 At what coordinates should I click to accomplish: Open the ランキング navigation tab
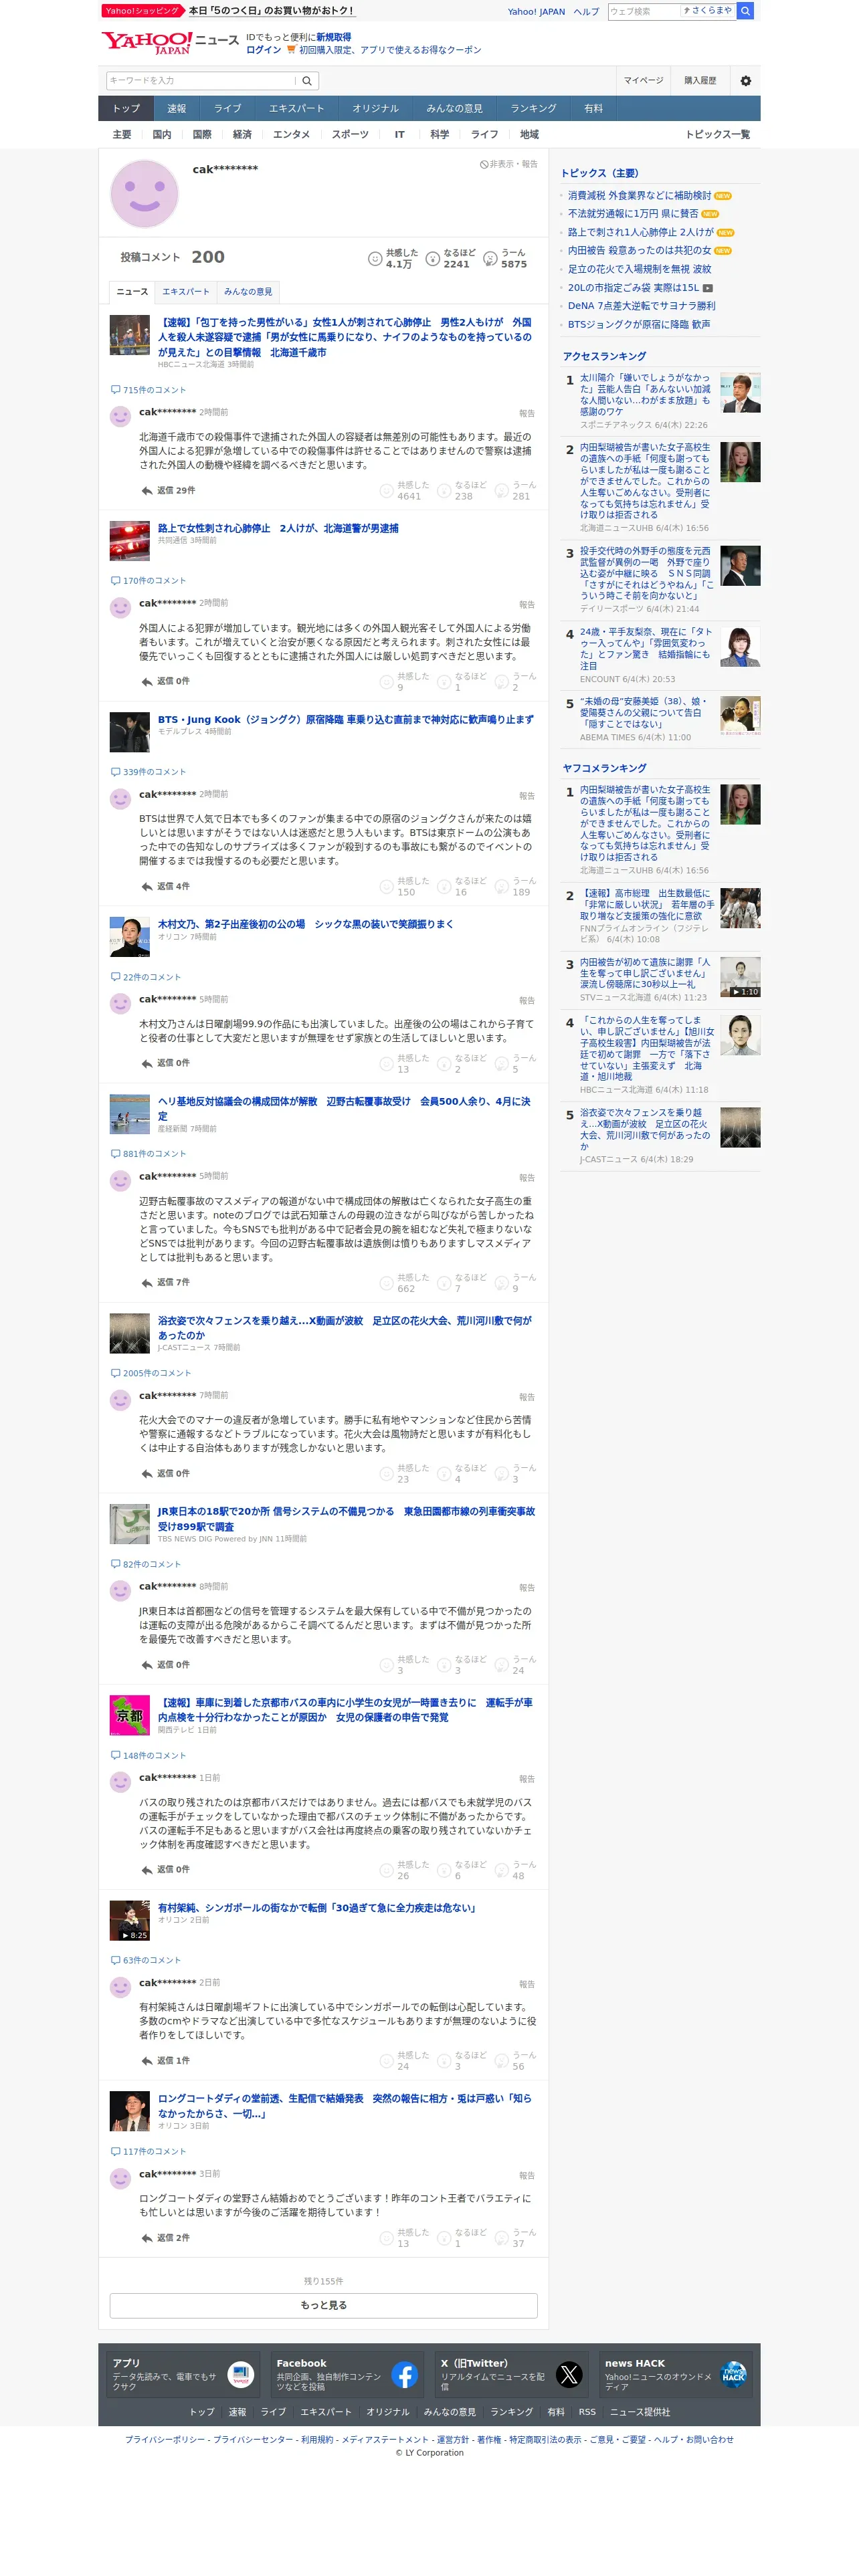coord(533,109)
